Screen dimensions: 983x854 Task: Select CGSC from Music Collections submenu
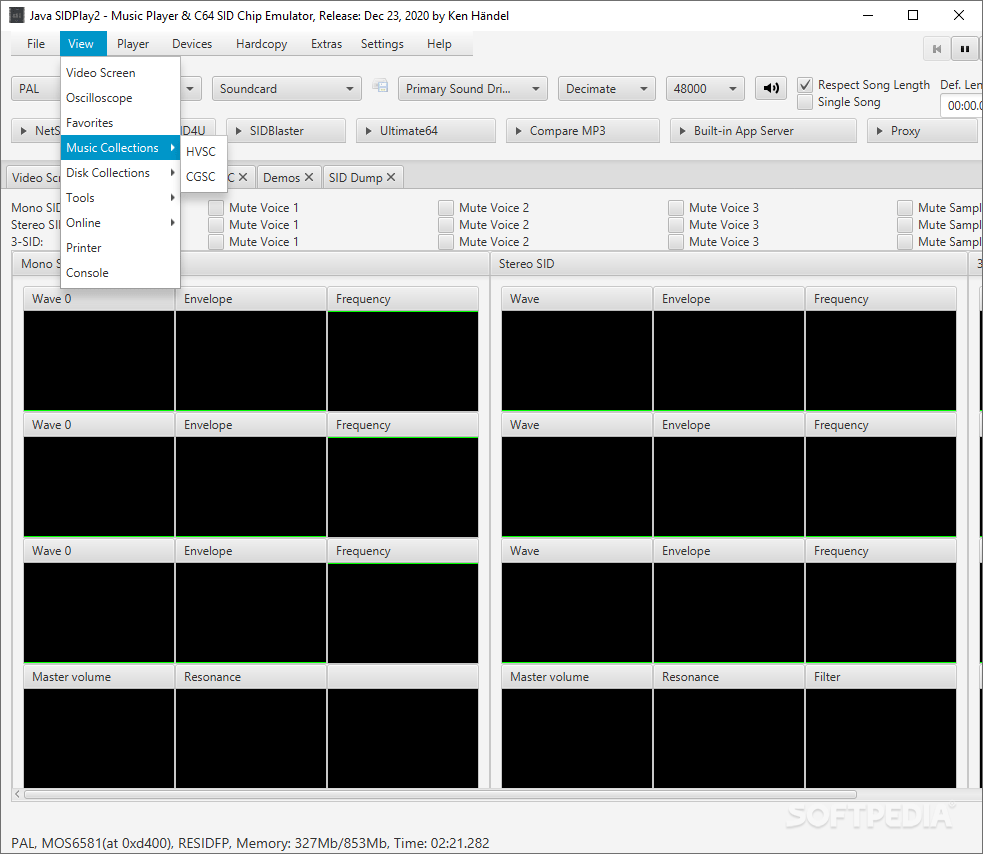[204, 177]
